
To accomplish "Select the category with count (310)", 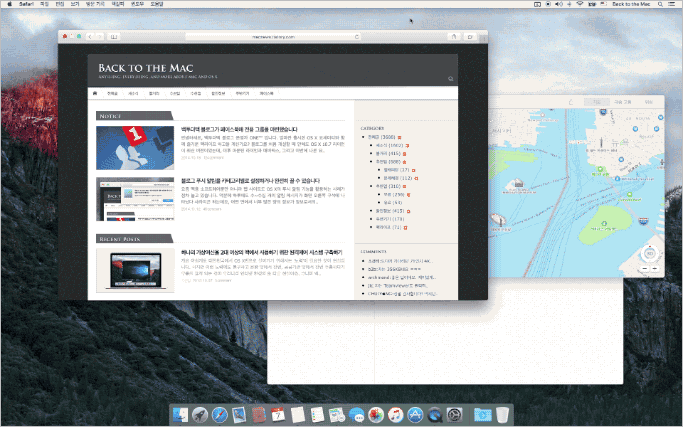I will (x=388, y=186).
